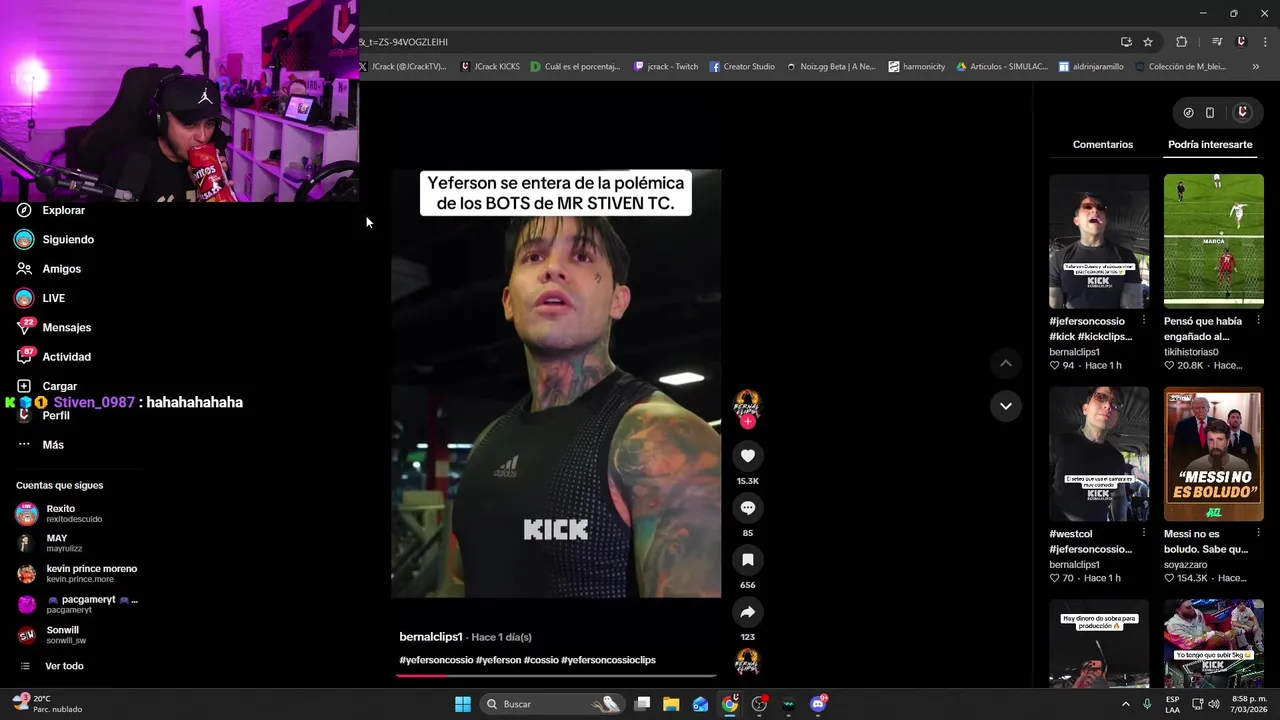This screenshot has width=1280, height=720.
Task: Open the Sonwill account
Action: 51,635
